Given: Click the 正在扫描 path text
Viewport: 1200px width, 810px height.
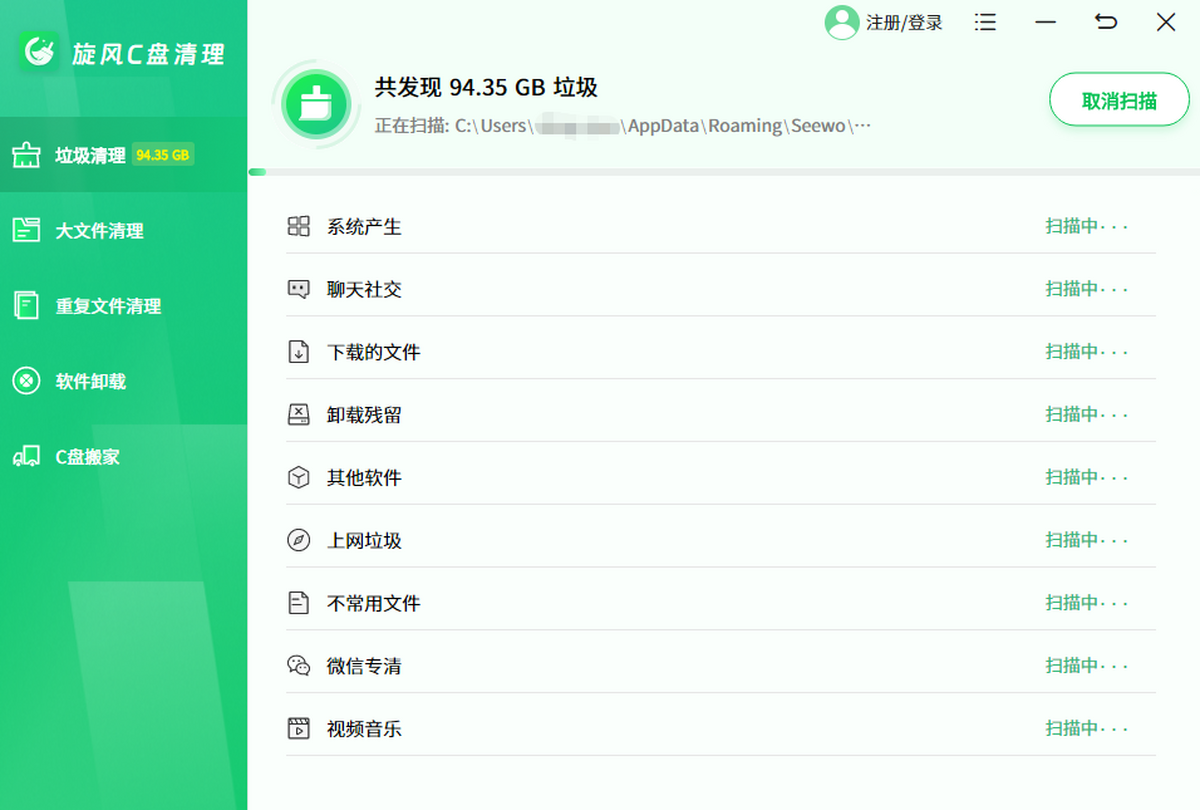Looking at the screenshot, I should pos(623,126).
